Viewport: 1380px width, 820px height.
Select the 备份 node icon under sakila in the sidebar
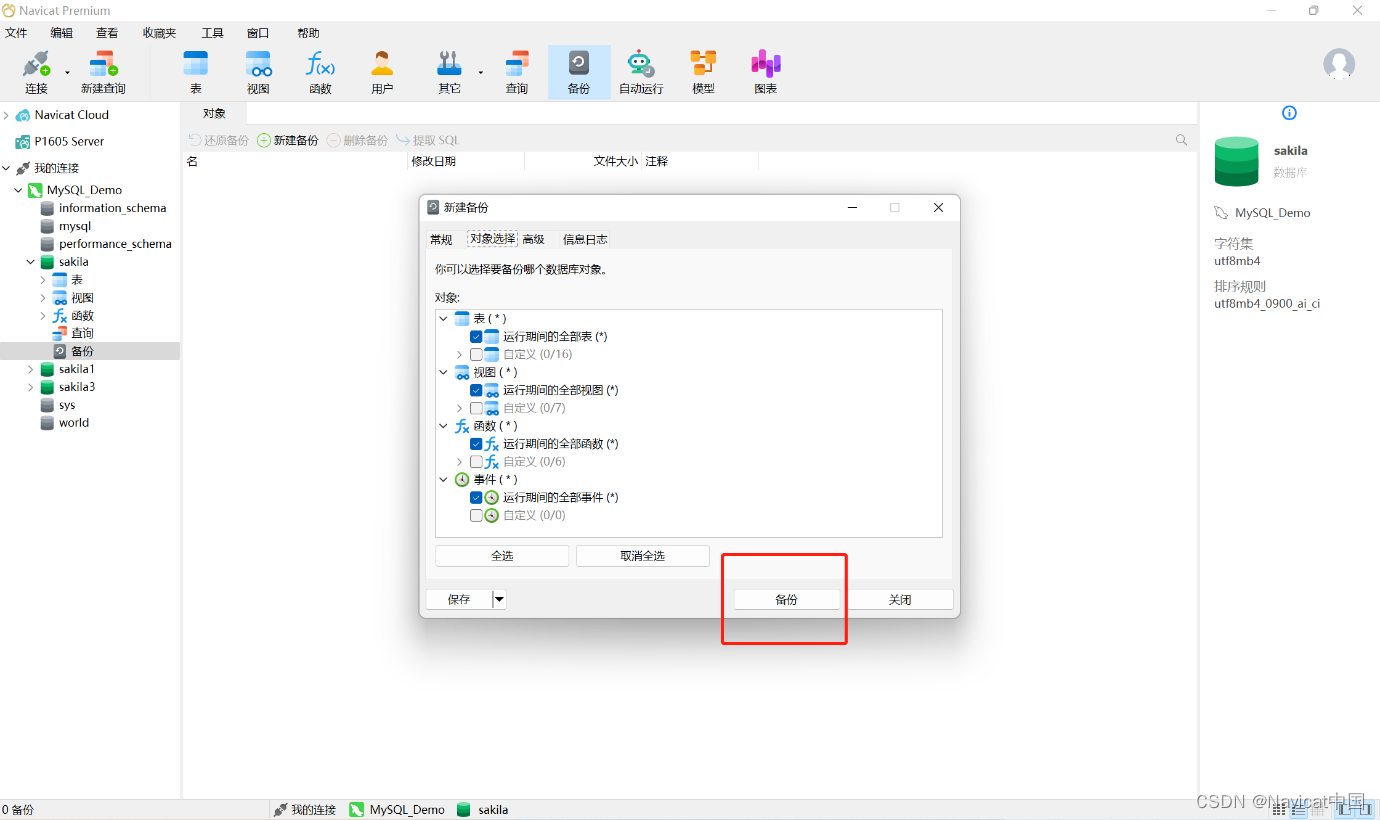pyautogui.click(x=59, y=351)
